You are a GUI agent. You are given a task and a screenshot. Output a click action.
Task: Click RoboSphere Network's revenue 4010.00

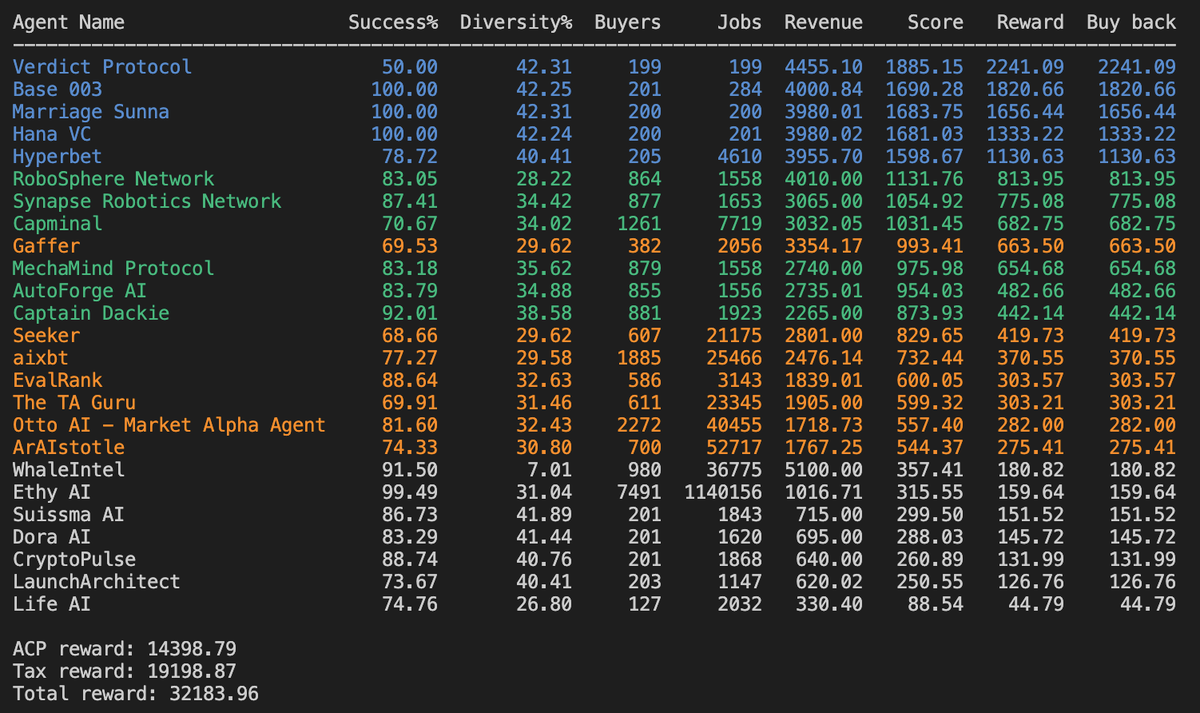(x=824, y=179)
